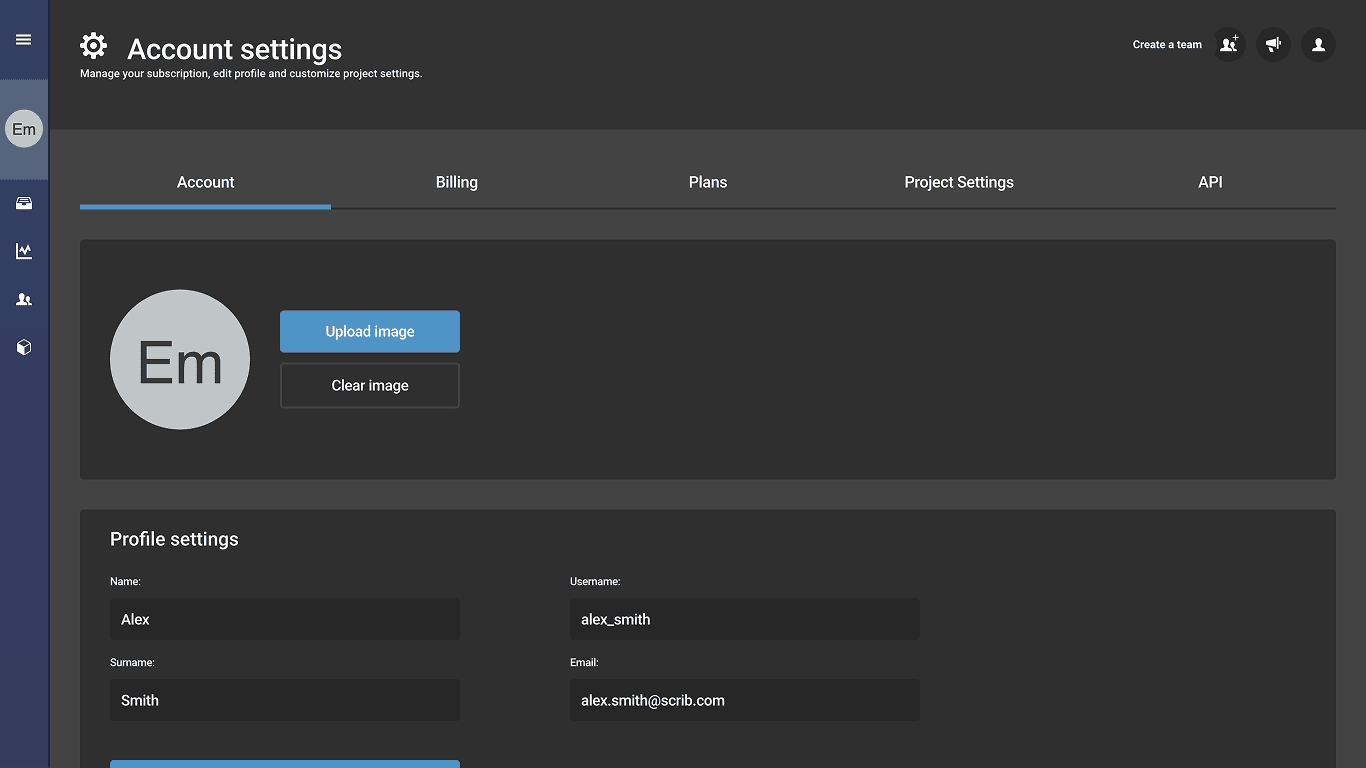1366x768 pixels.
Task: Switch to the Billing tab
Action: pos(456,182)
